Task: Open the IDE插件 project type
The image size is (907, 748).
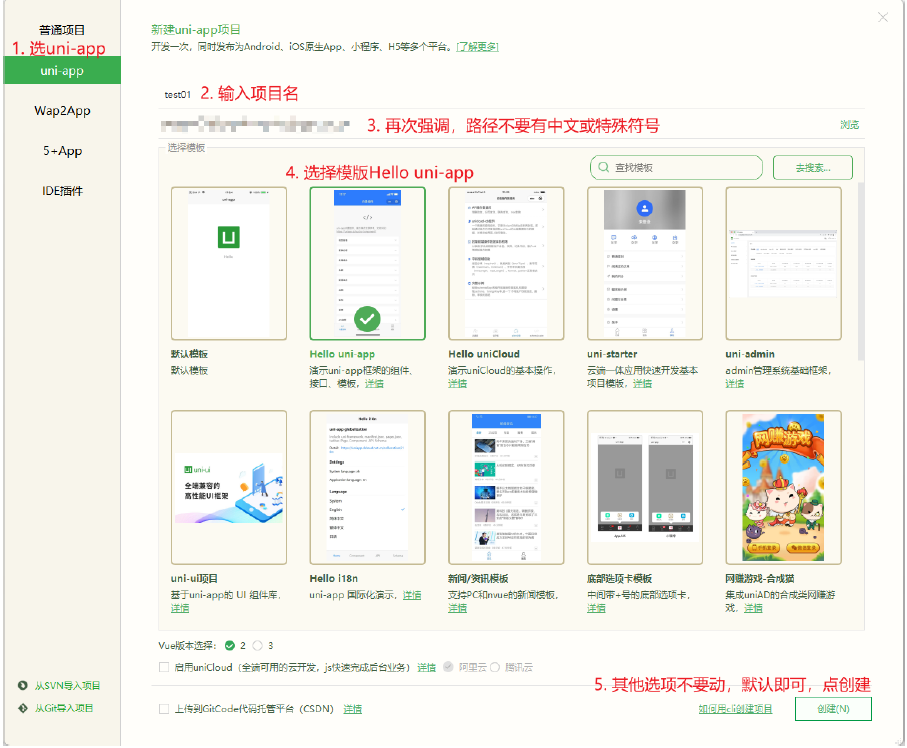Action: click(62, 191)
